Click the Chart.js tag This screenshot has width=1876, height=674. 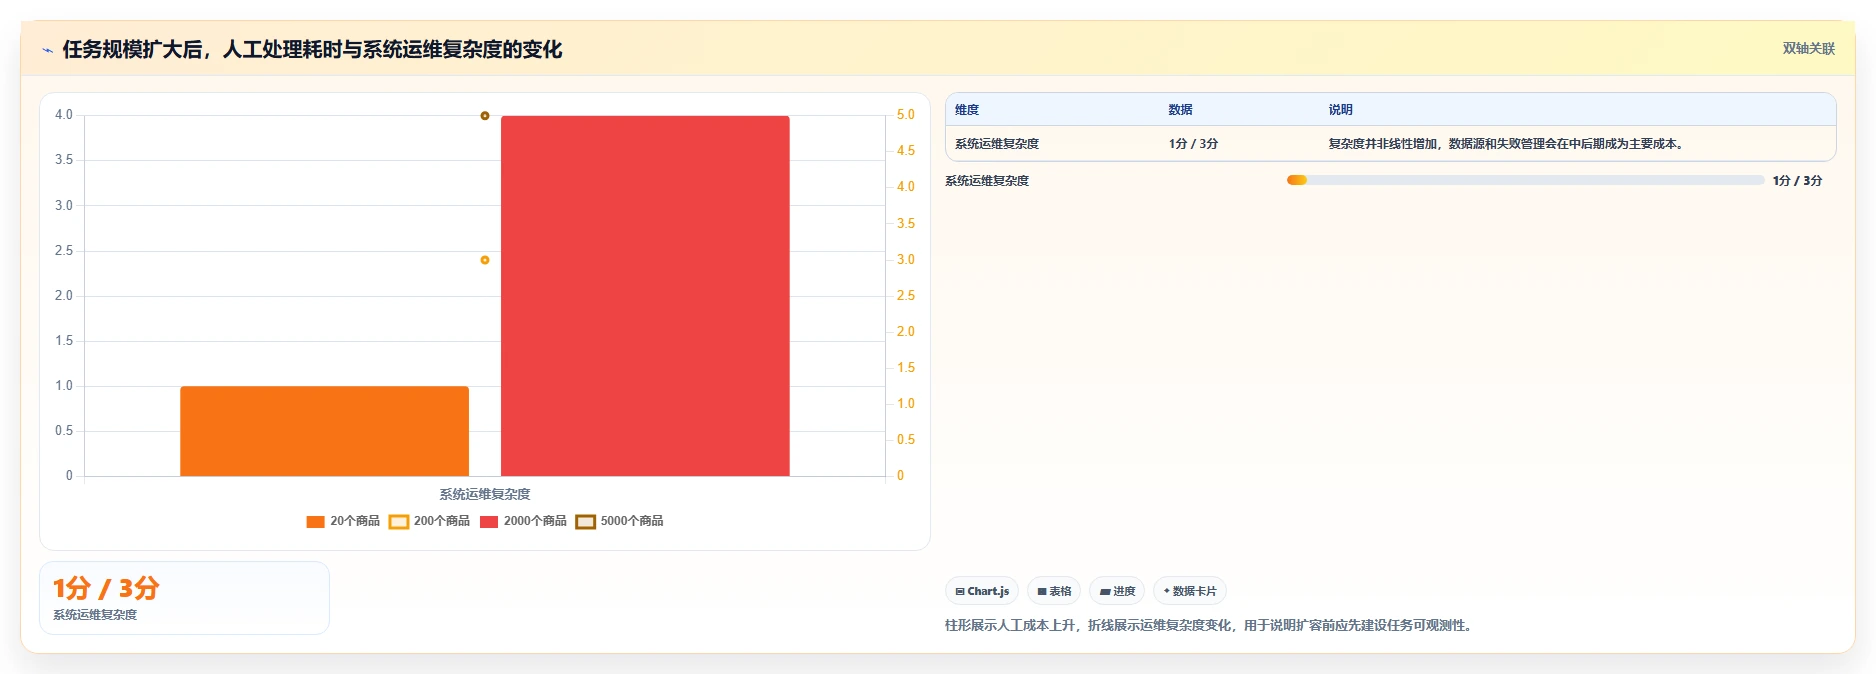pyautogui.click(x=982, y=591)
